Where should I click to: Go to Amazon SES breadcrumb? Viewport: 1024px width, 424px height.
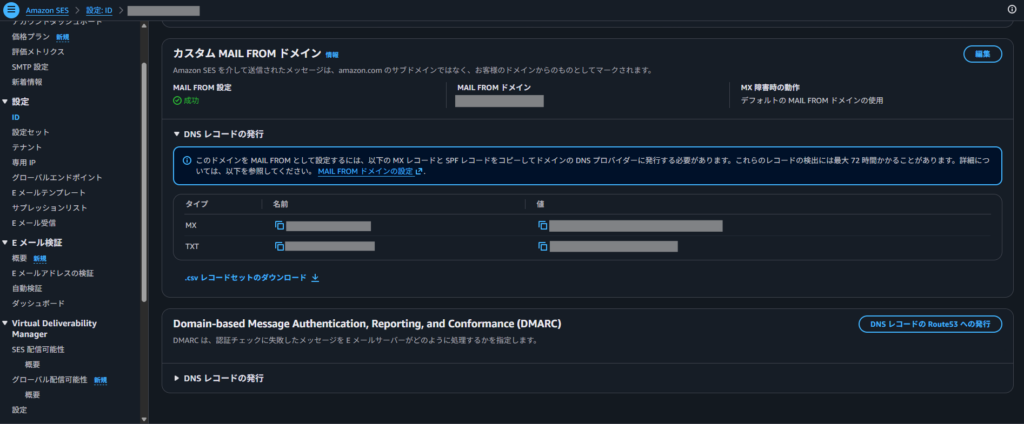click(47, 10)
